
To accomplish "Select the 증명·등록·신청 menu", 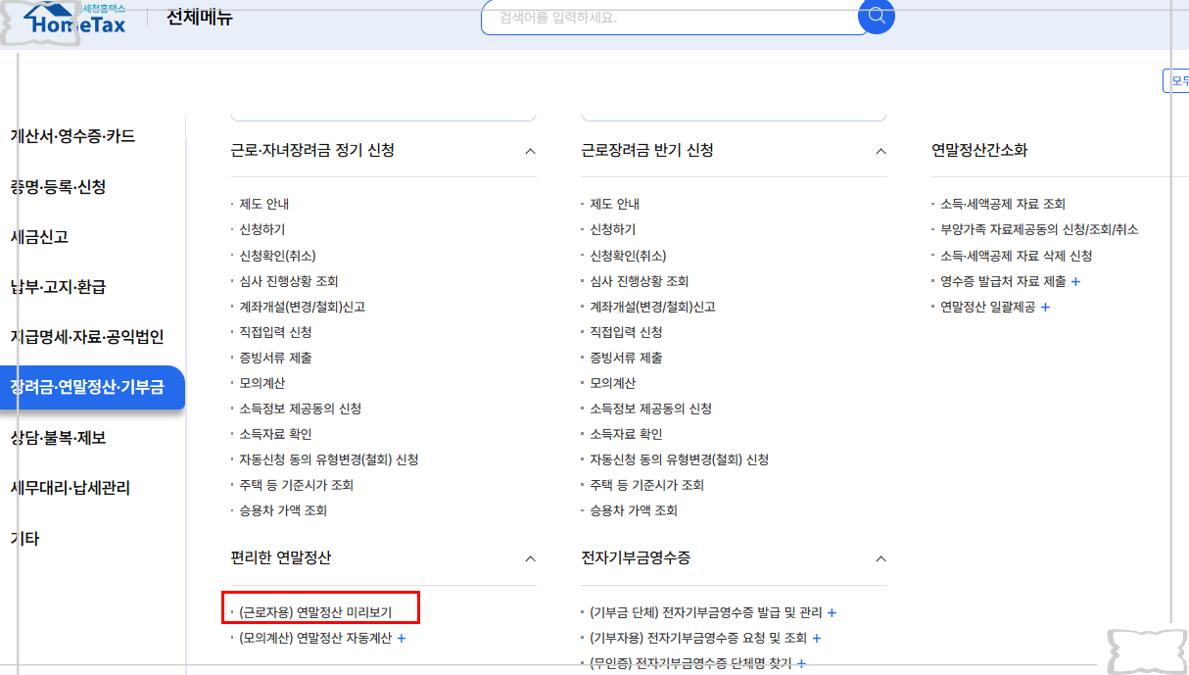I will 58,187.
